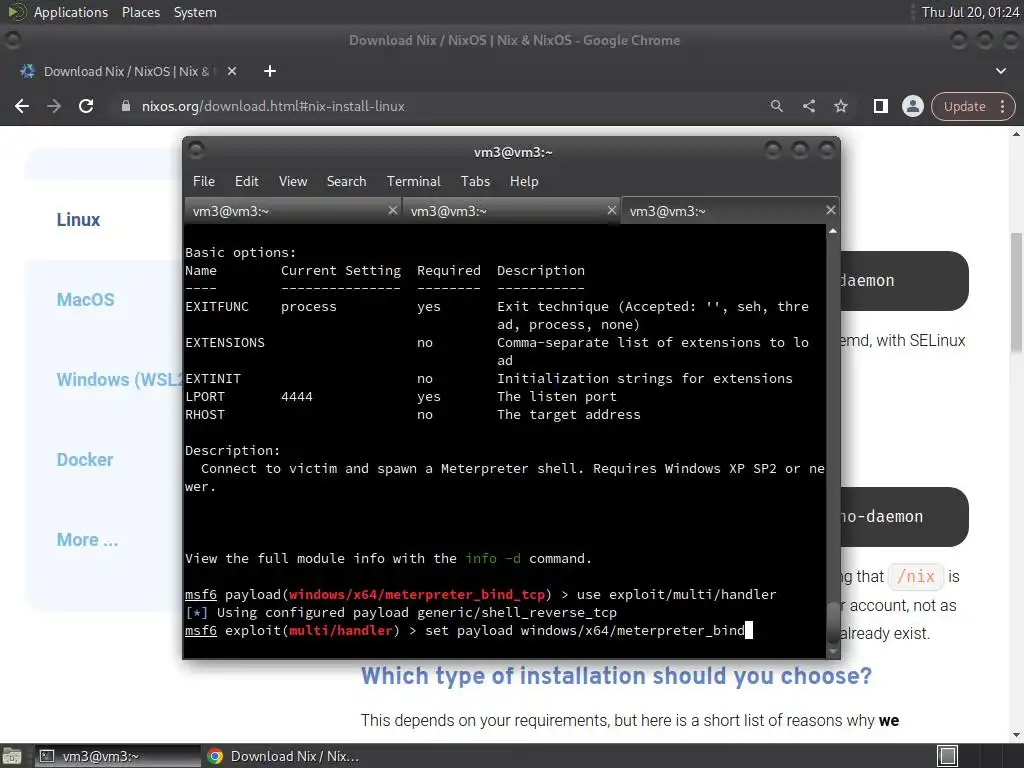Close the second terminal tab
Viewport: 1024px width, 768px height.
click(x=611, y=210)
